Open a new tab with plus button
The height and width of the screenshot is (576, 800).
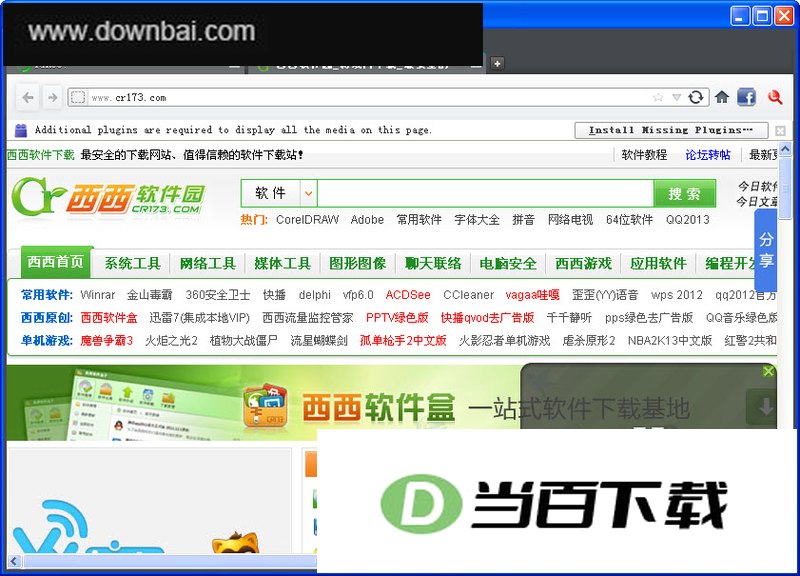coord(497,63)
